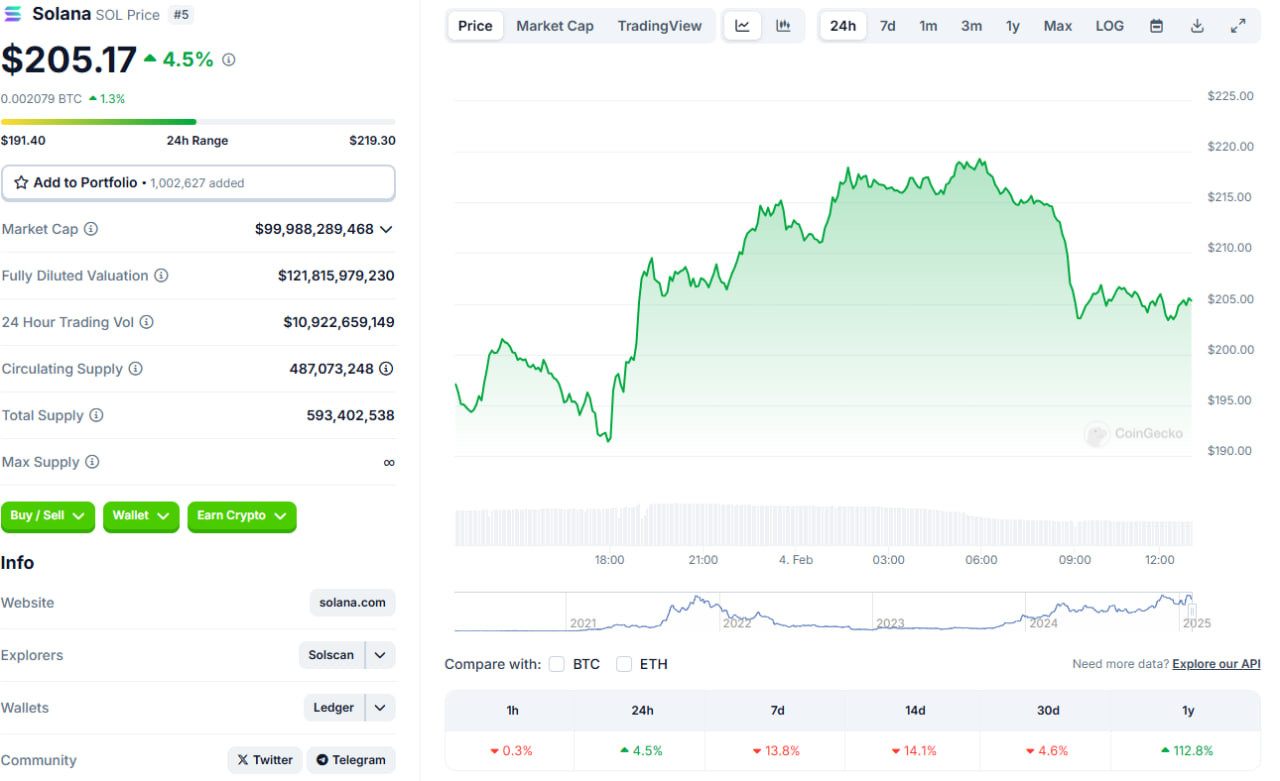Download the chart data
The height and width of the screenshot is (781, 1280).
point(1197,26)
